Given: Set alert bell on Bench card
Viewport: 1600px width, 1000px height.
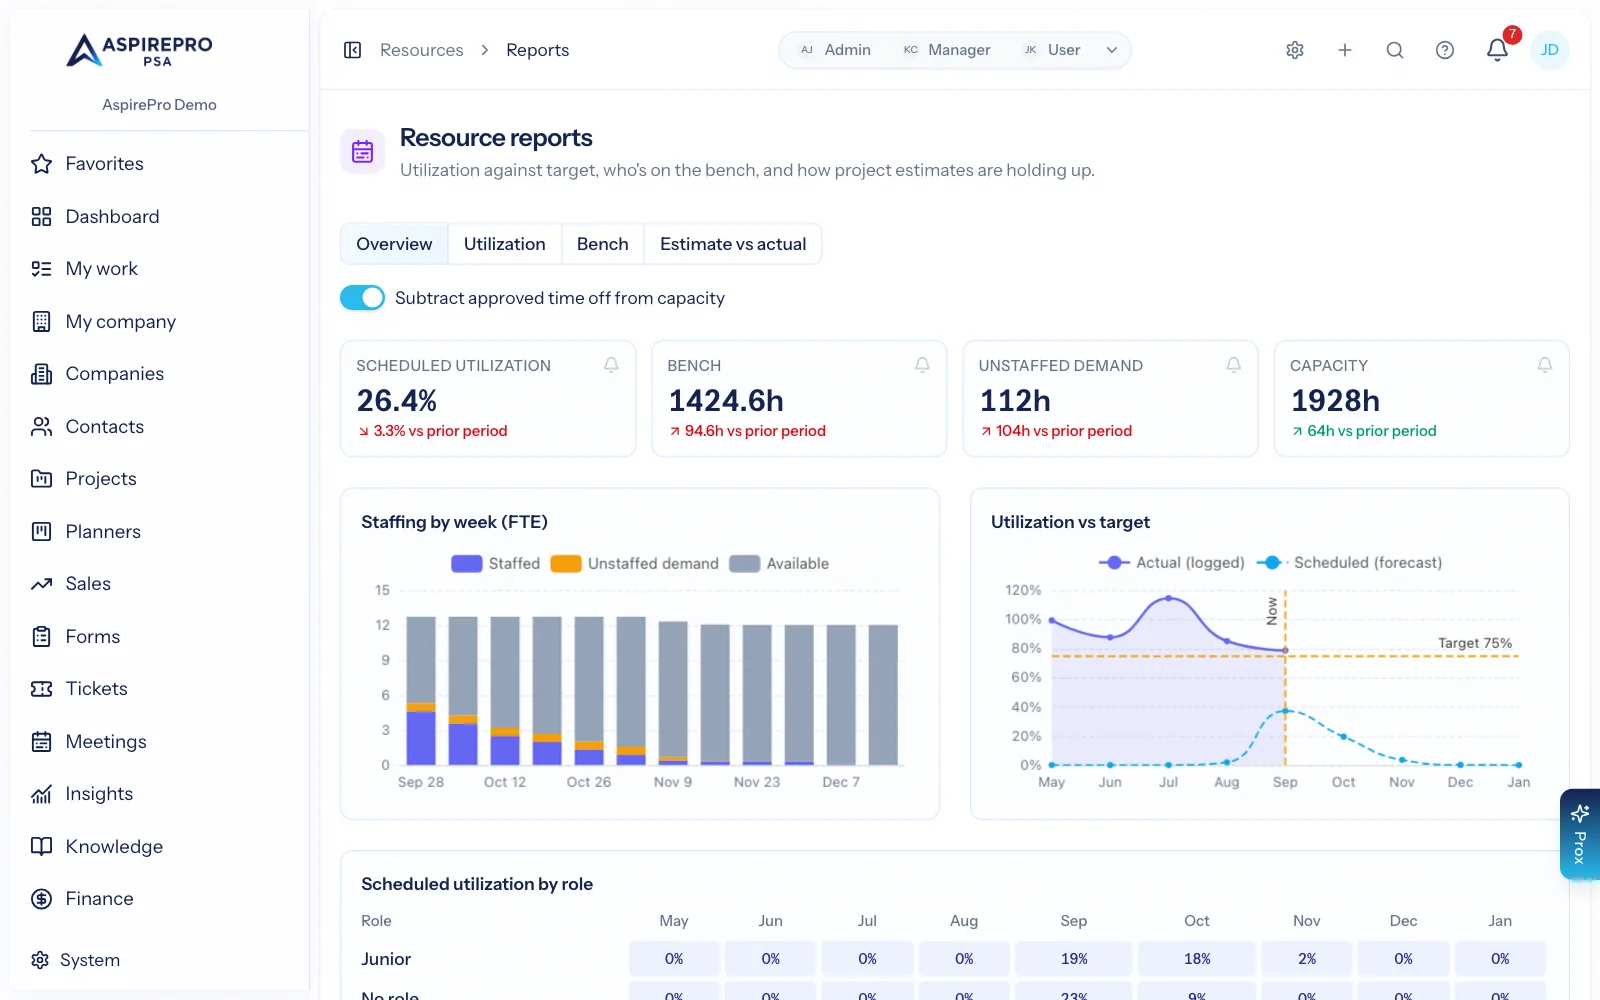Looking at the screenshot, I should (922, 365).
